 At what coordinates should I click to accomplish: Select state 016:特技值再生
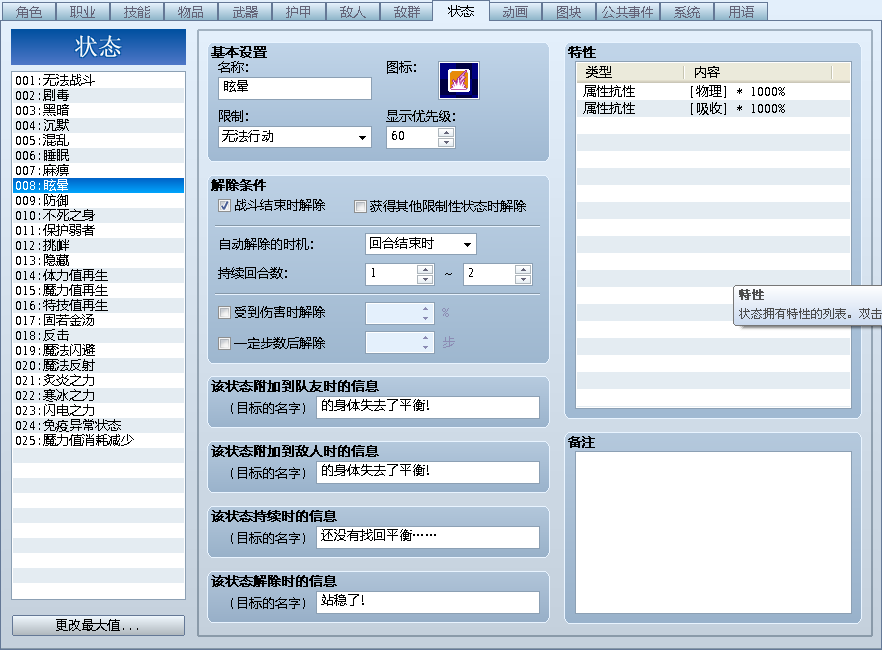click(x=98, y=305)
